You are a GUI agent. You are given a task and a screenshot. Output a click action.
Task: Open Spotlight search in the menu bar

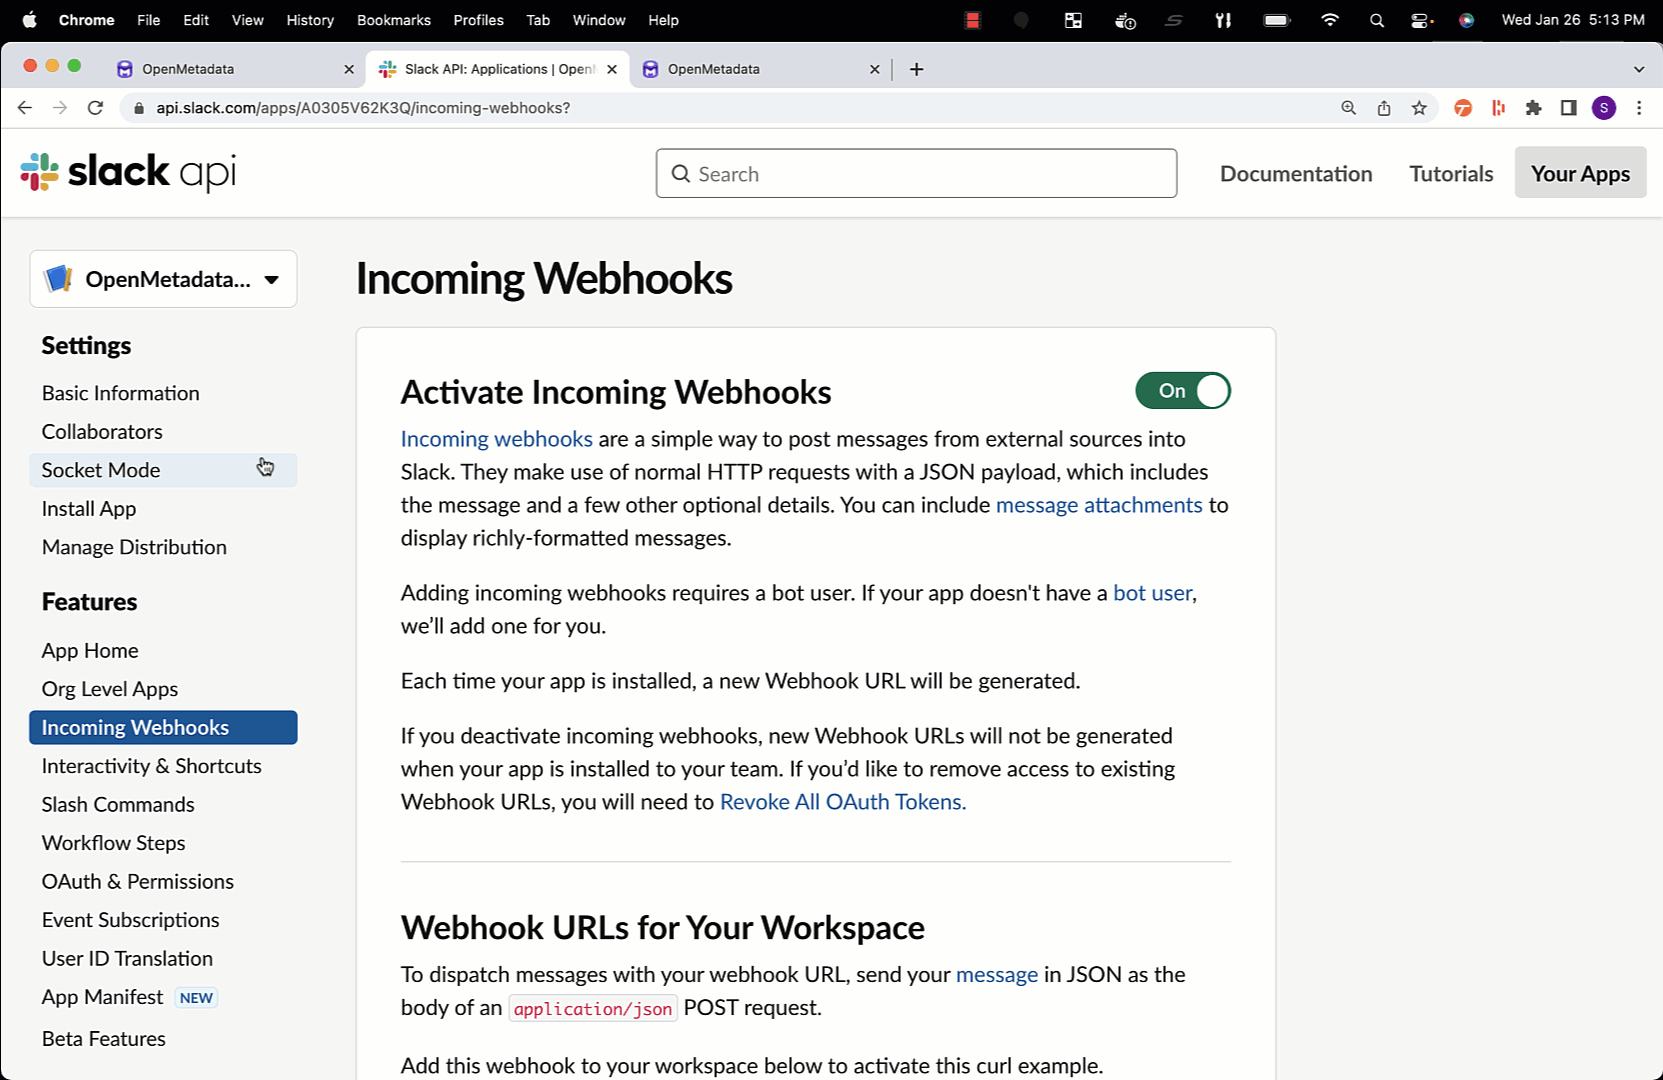pyautogui.click(x=1376, y=19)
